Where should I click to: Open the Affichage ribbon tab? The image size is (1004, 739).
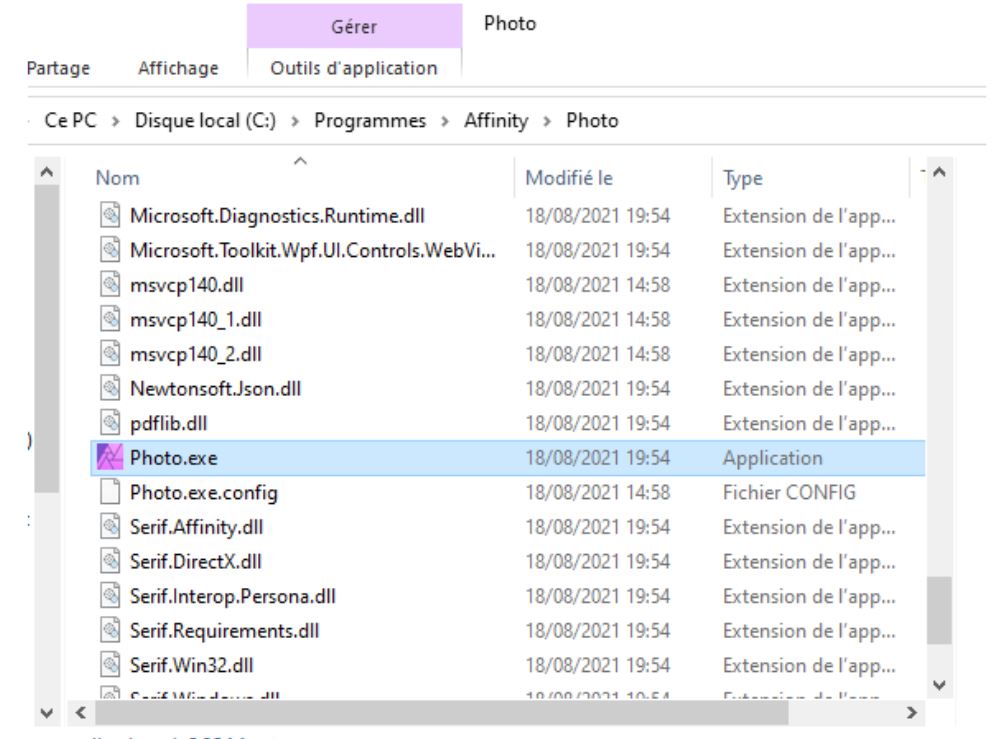(178, 68)
